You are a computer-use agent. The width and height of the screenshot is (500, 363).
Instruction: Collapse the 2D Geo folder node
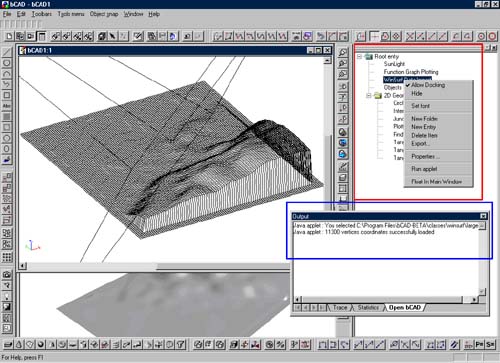pos(369,96)
